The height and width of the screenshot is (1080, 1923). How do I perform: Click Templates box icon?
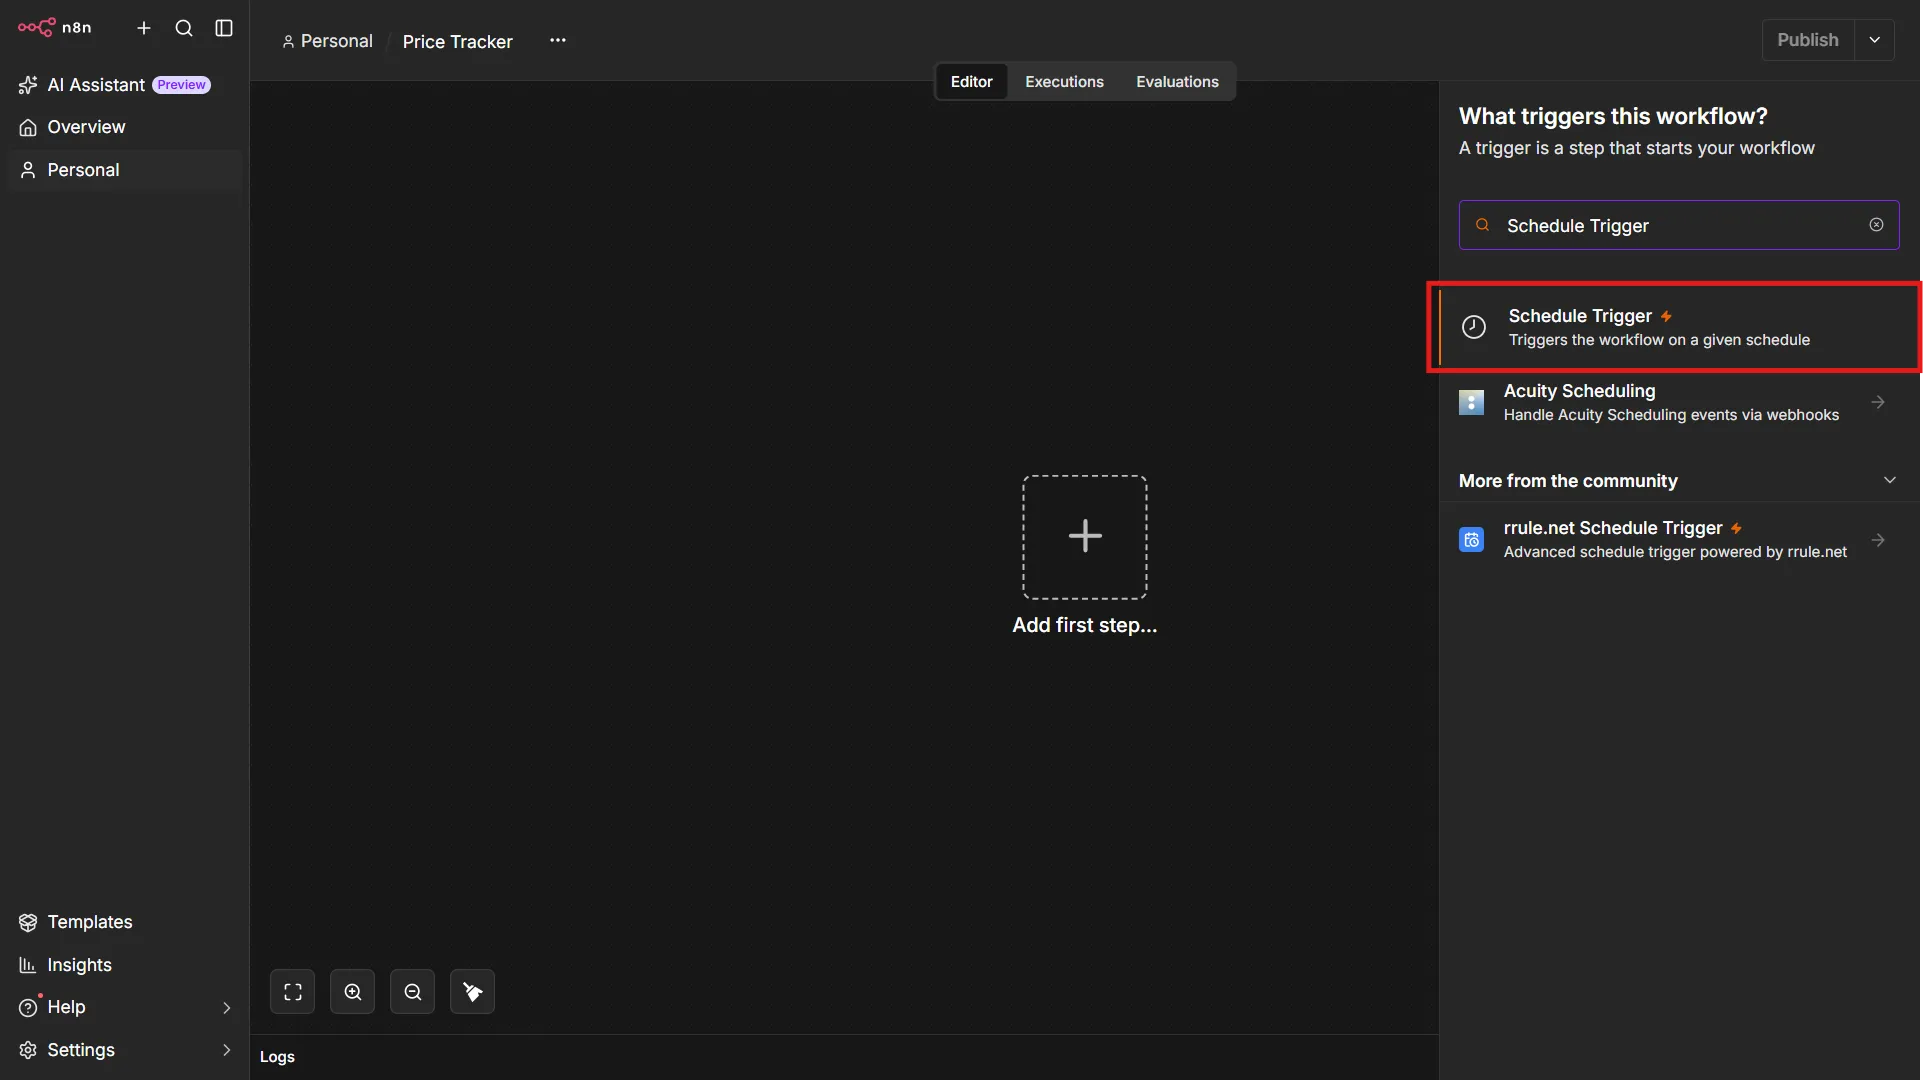click(28, 922)
